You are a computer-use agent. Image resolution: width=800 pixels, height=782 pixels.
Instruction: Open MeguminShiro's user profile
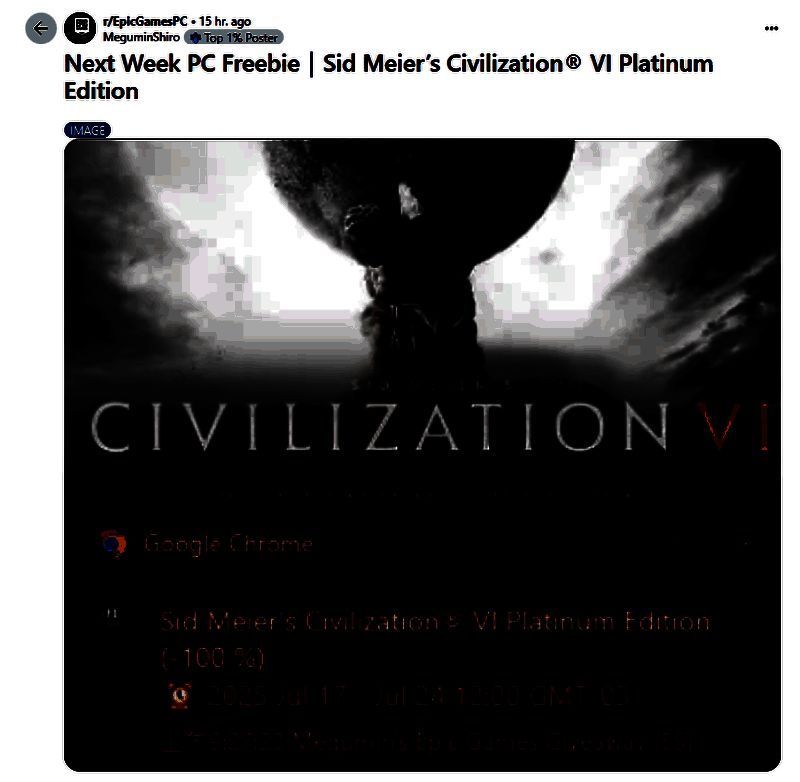pyautogui.click(x=141, y=37)
